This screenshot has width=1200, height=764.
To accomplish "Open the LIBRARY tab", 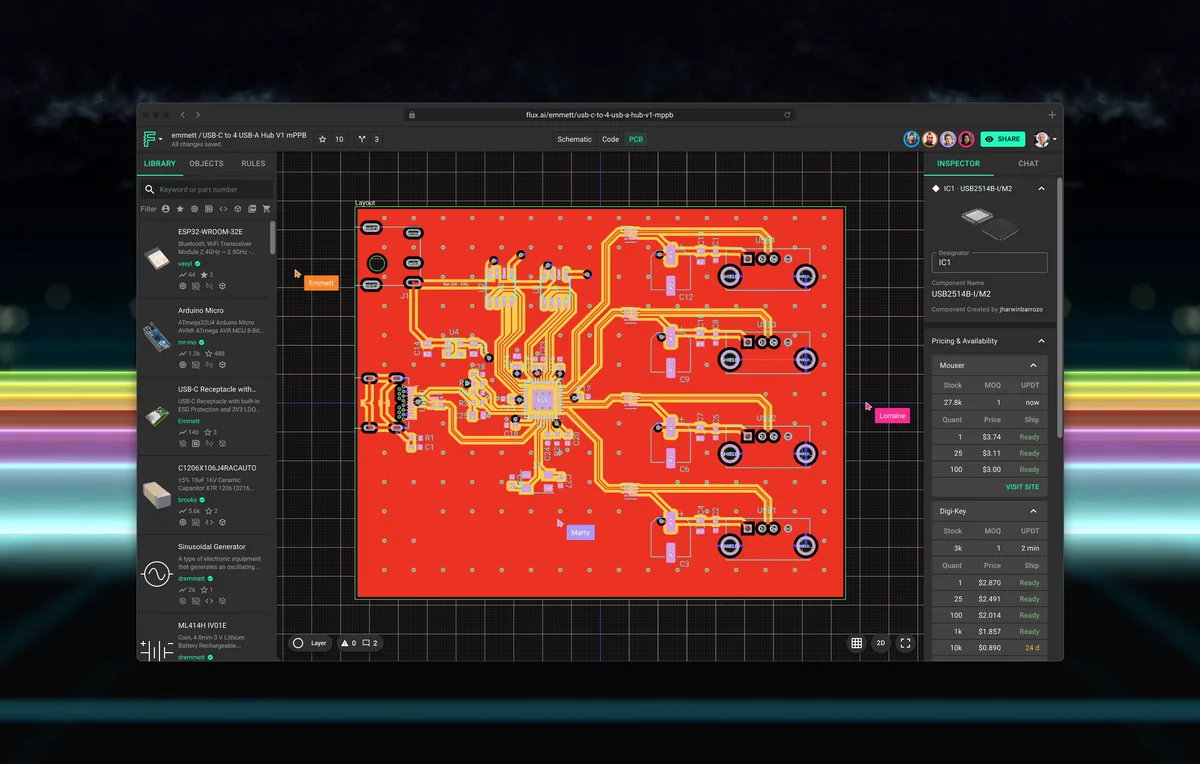I will 160,163.
